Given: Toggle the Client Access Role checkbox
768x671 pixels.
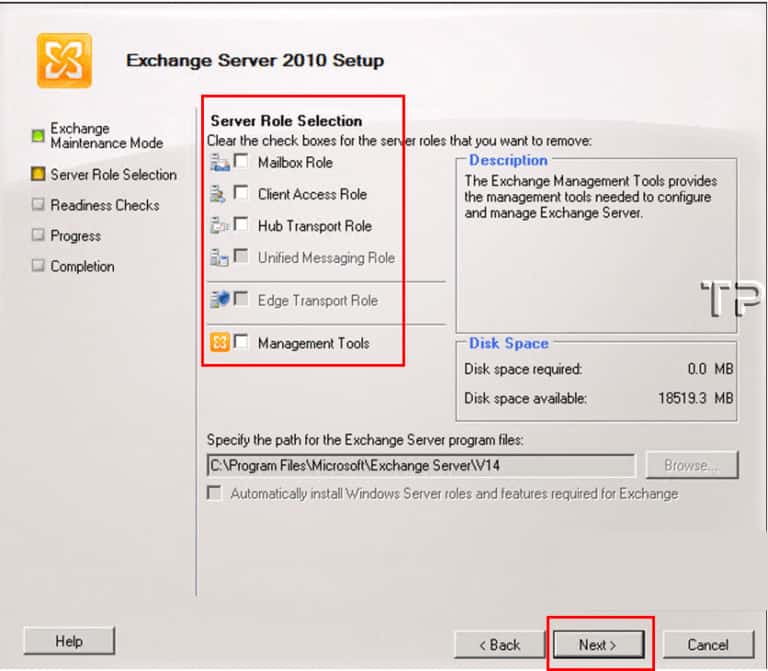Looking at the screenshot, I should [241, 192].
